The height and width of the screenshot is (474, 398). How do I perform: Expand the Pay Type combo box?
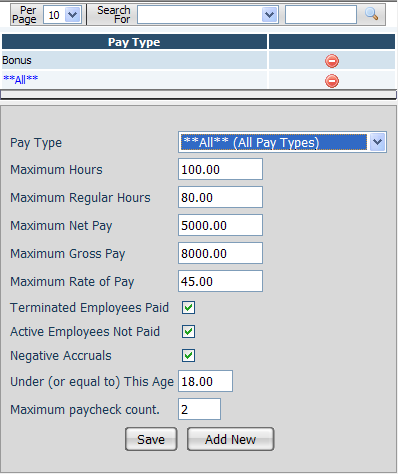click(x=282, y=142)
